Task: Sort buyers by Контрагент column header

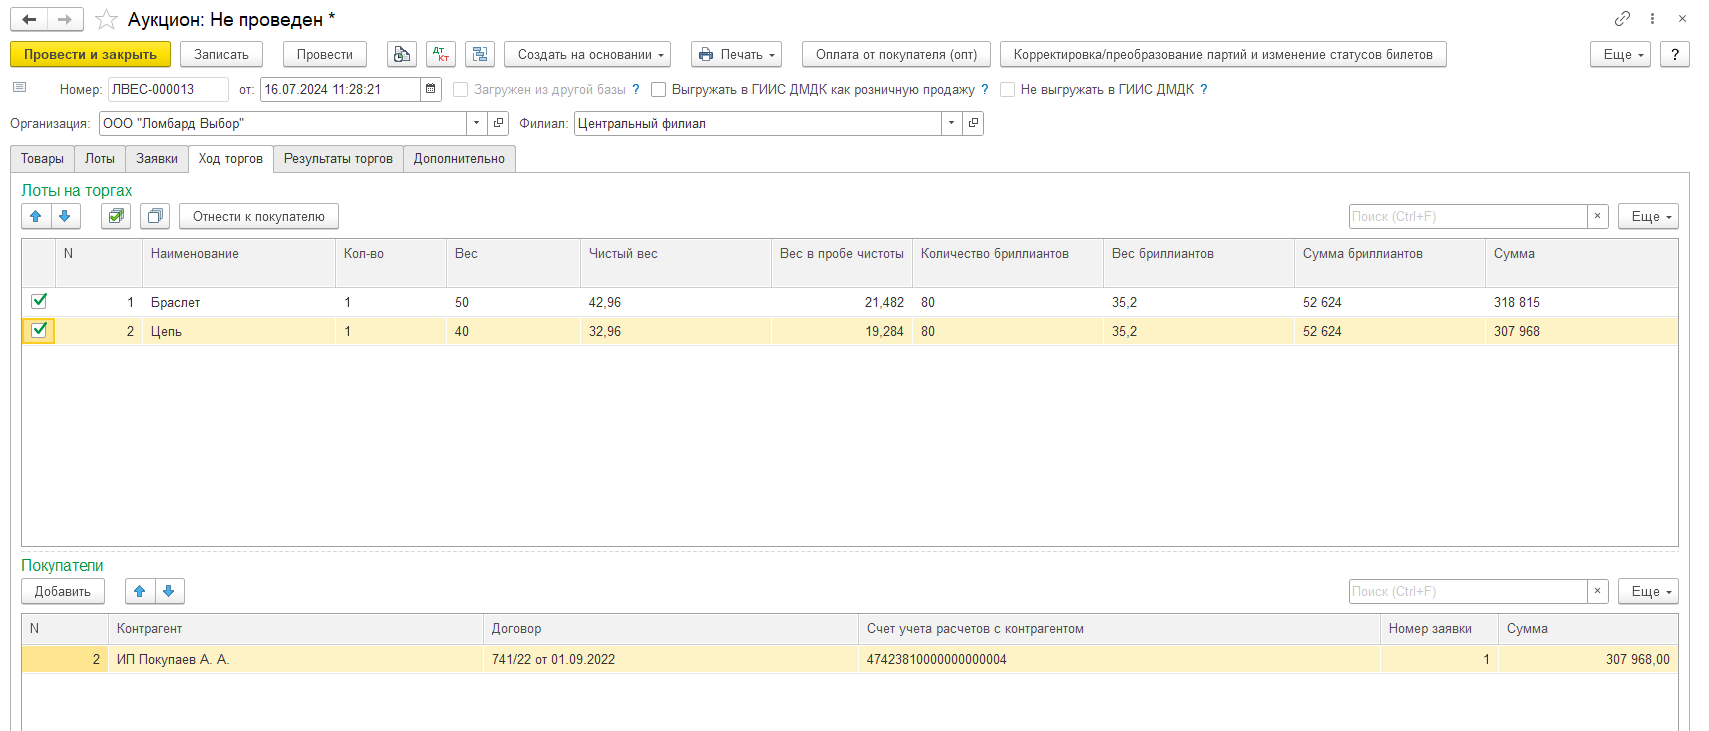Action: click(x=296, y=628)
